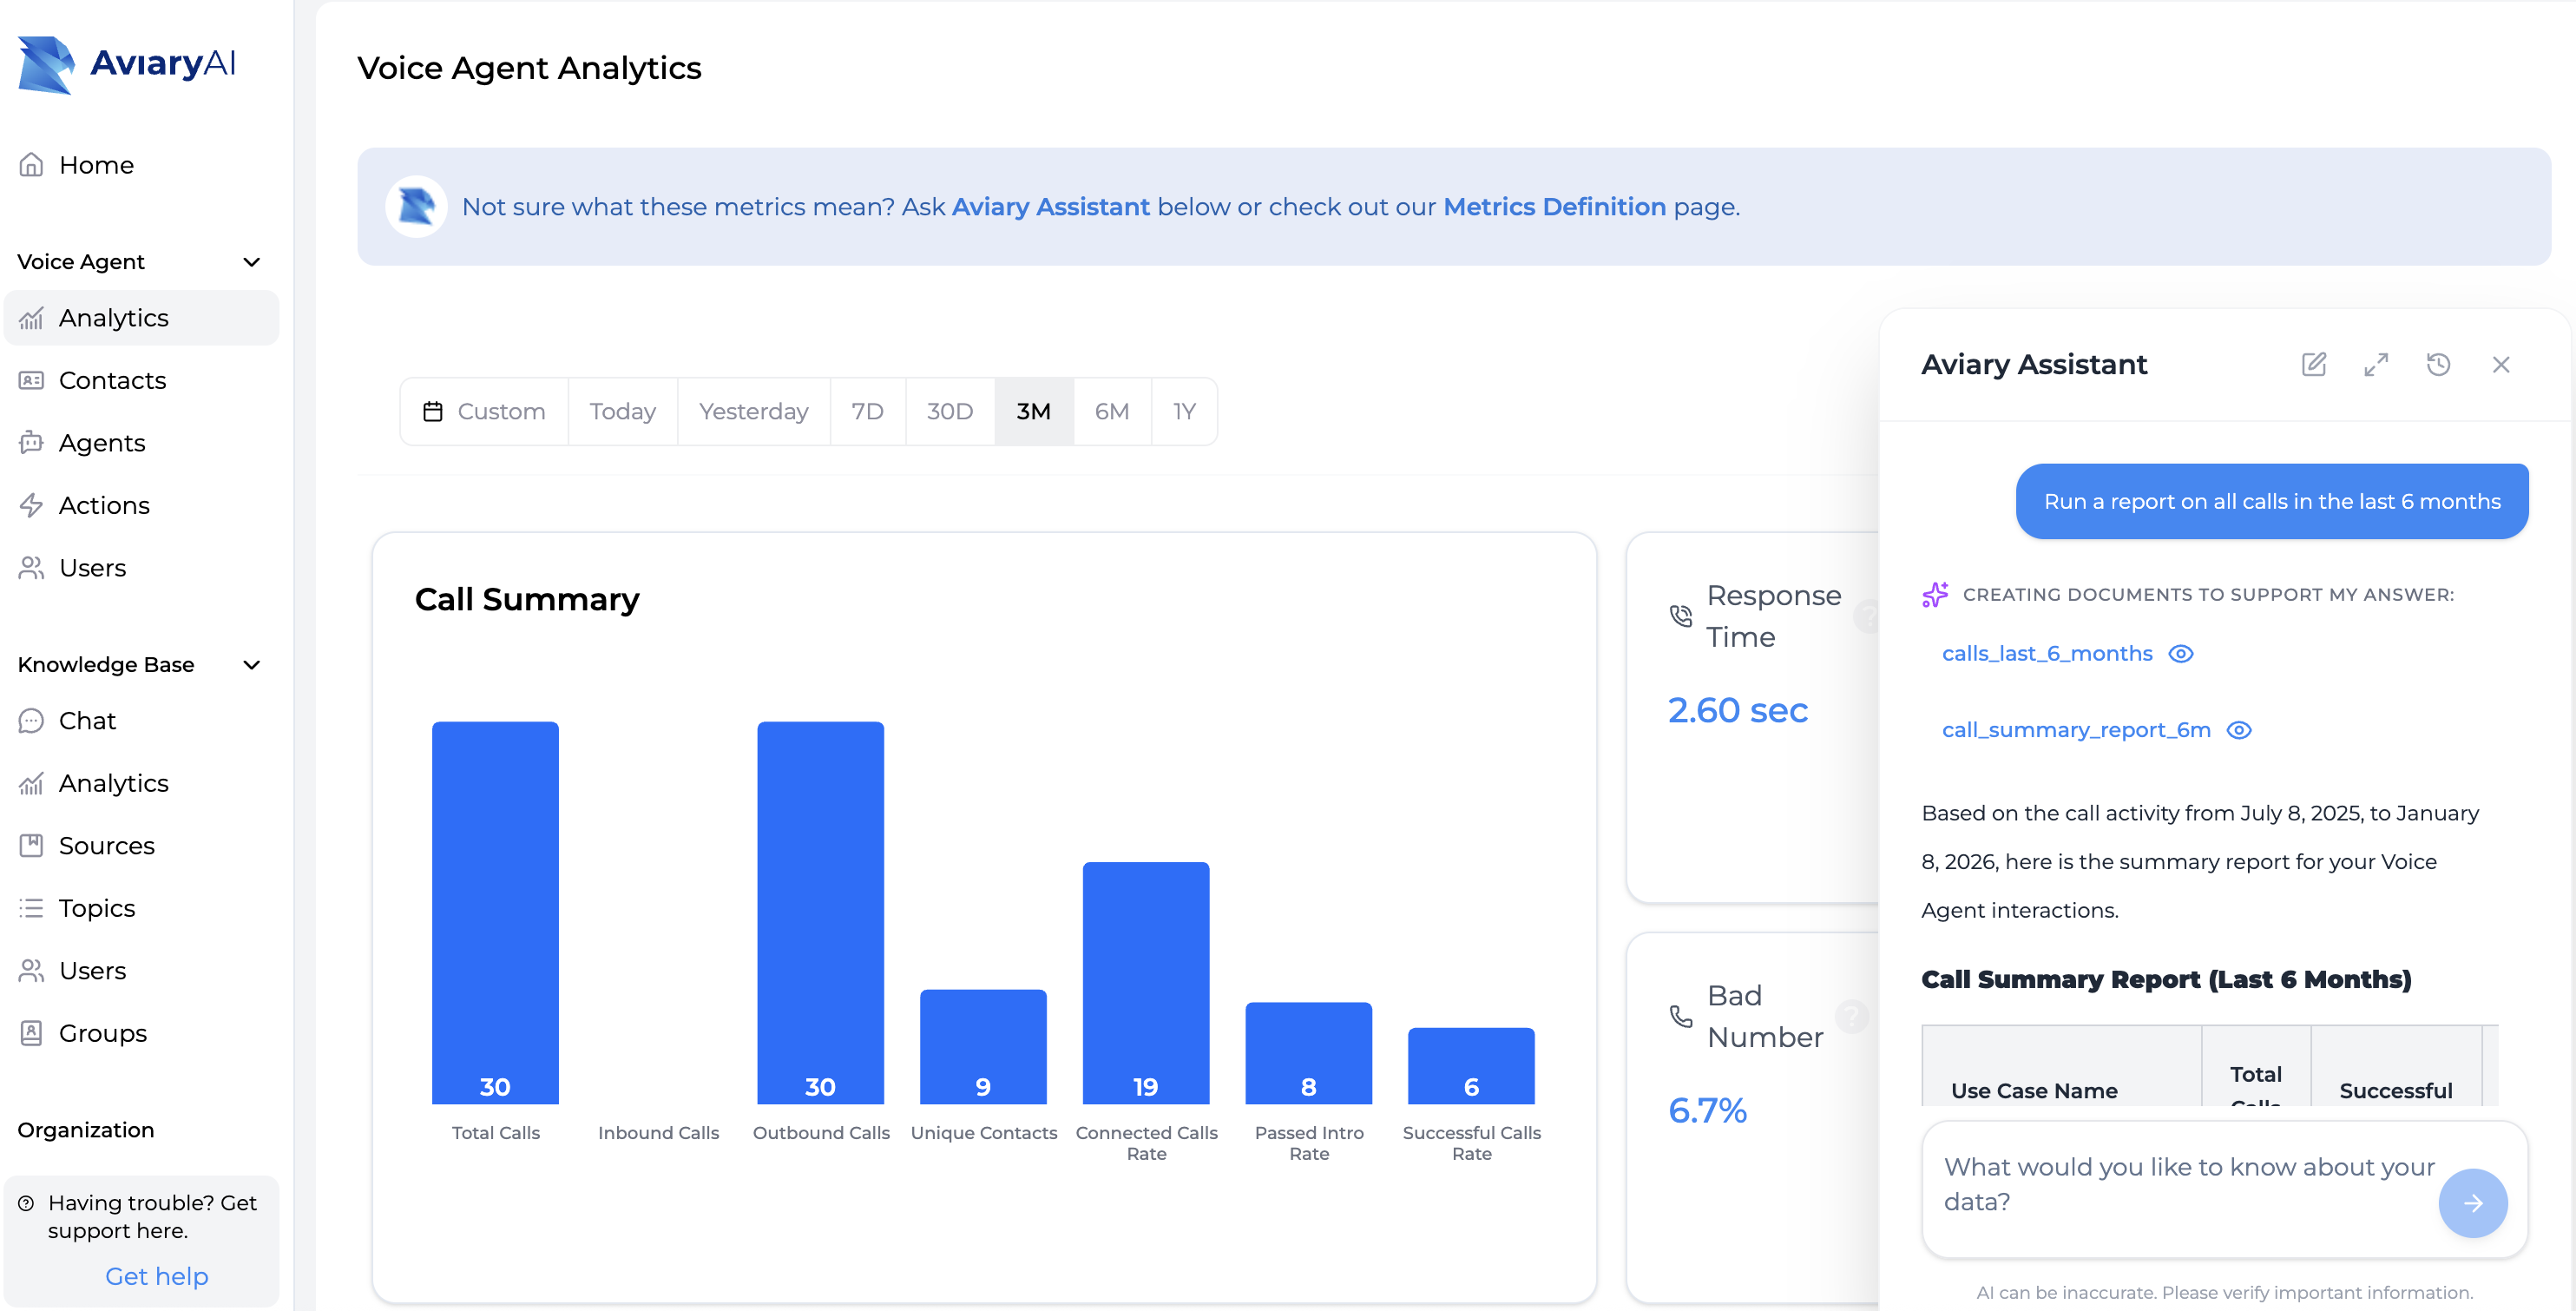Open the Custom date range picker

click(x=484, y=411)
